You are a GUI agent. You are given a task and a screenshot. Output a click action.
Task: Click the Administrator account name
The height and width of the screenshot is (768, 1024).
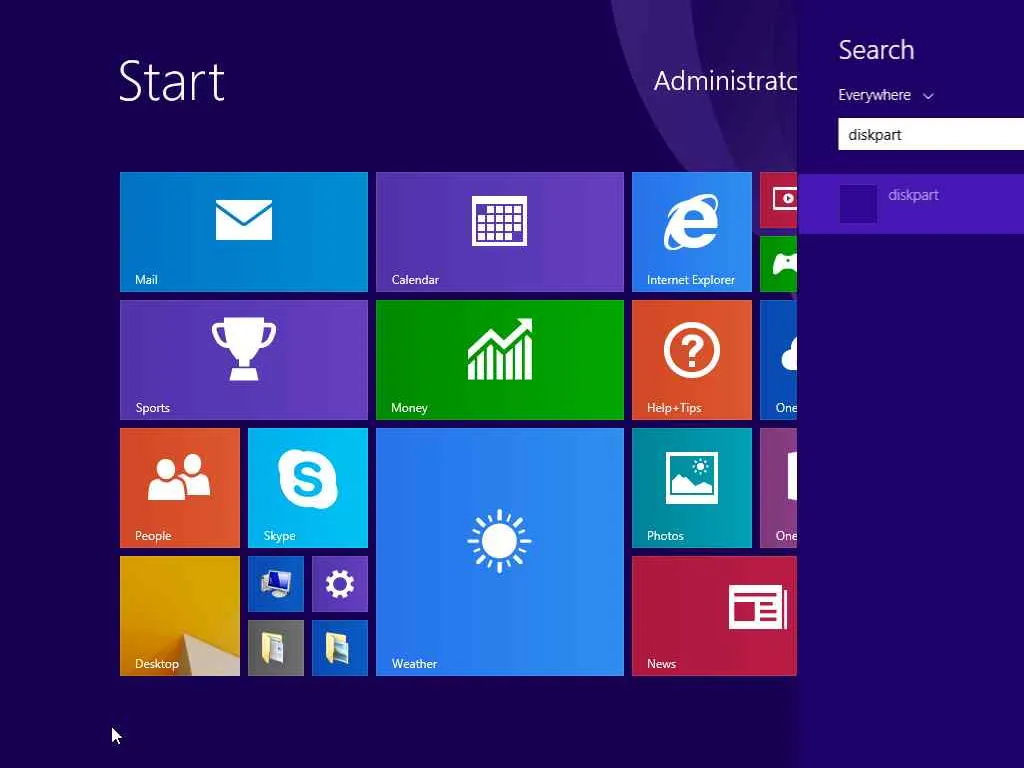pos(725,81)
